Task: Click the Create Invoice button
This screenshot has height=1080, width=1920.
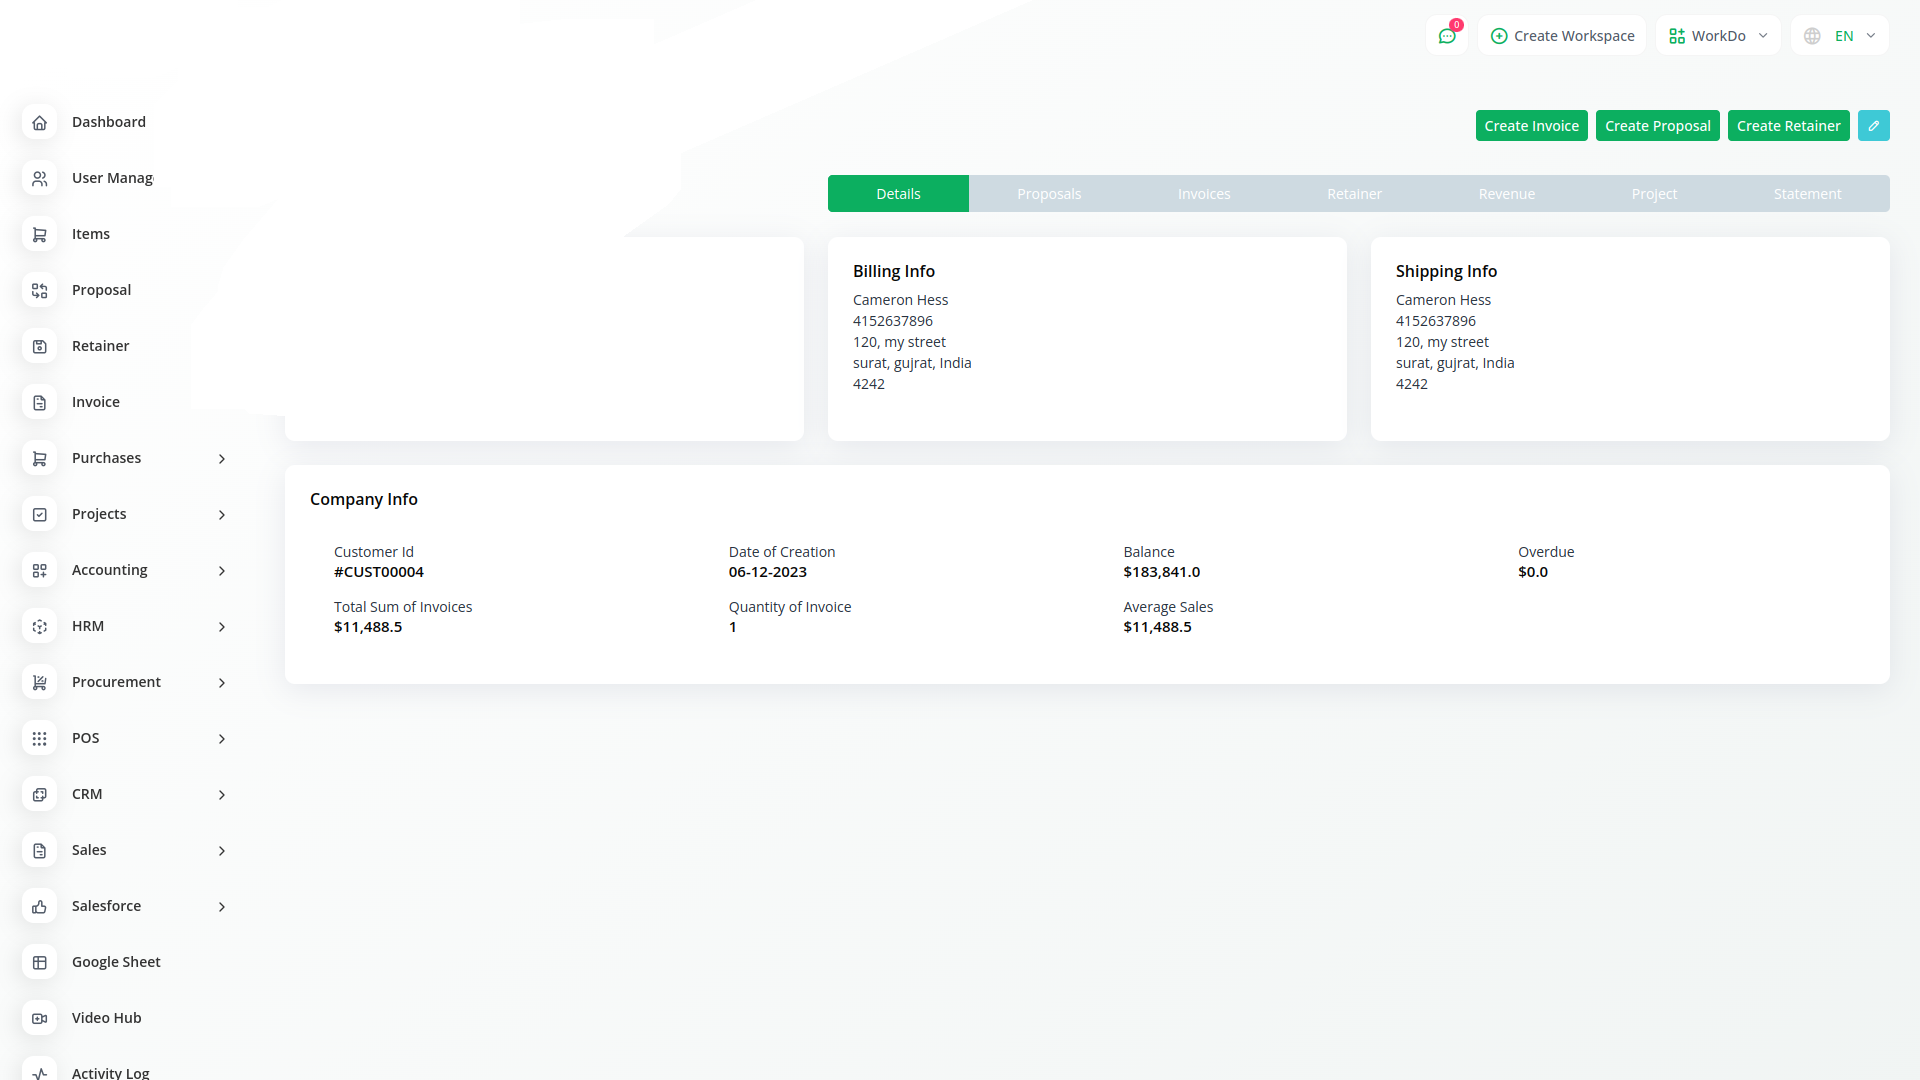Action: coord(1531,126)
